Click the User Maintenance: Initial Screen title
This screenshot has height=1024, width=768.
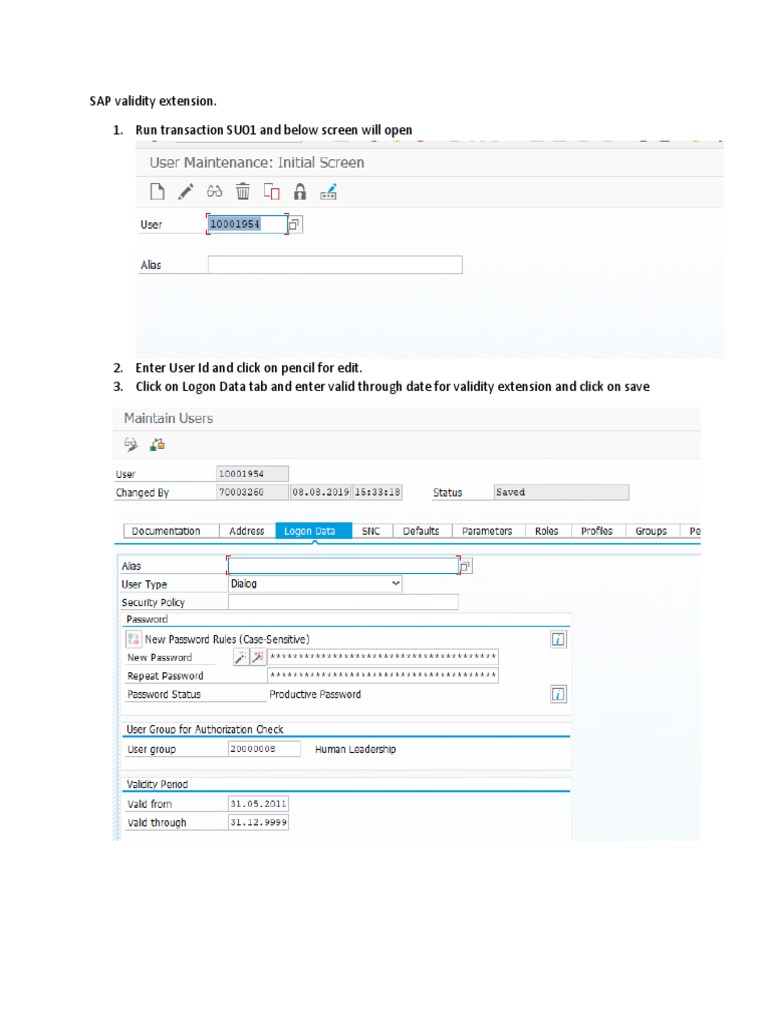pyautogui.click(x=257, y=163)
